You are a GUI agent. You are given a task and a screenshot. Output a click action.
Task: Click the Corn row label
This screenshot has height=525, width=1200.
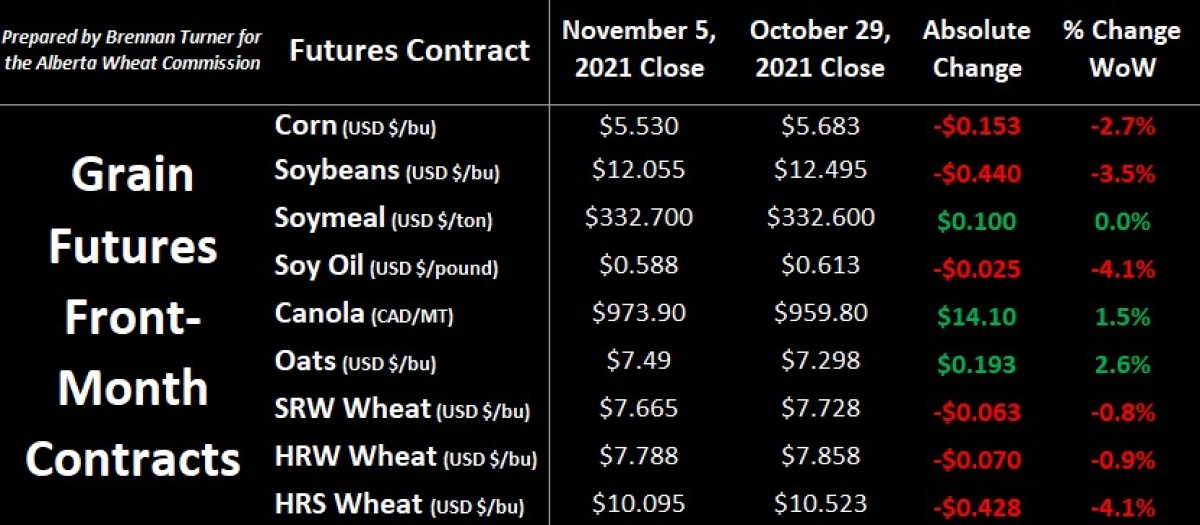[x=355, y=127]
